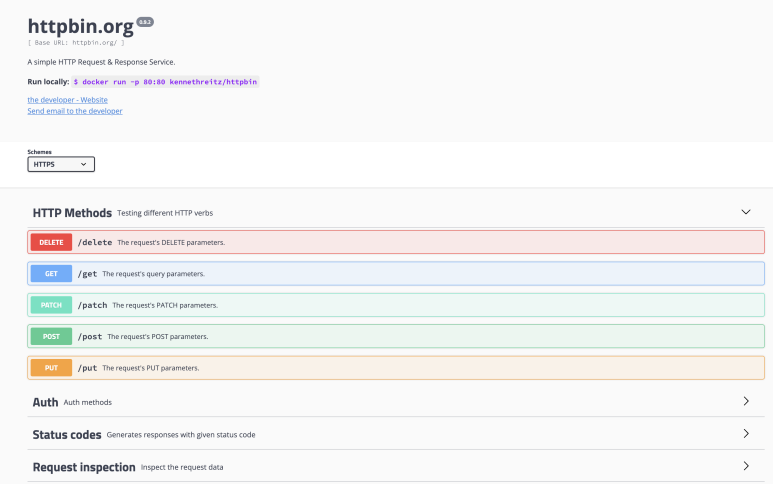
Task: Expand the Request inspection section chevron
Action: 746,466
